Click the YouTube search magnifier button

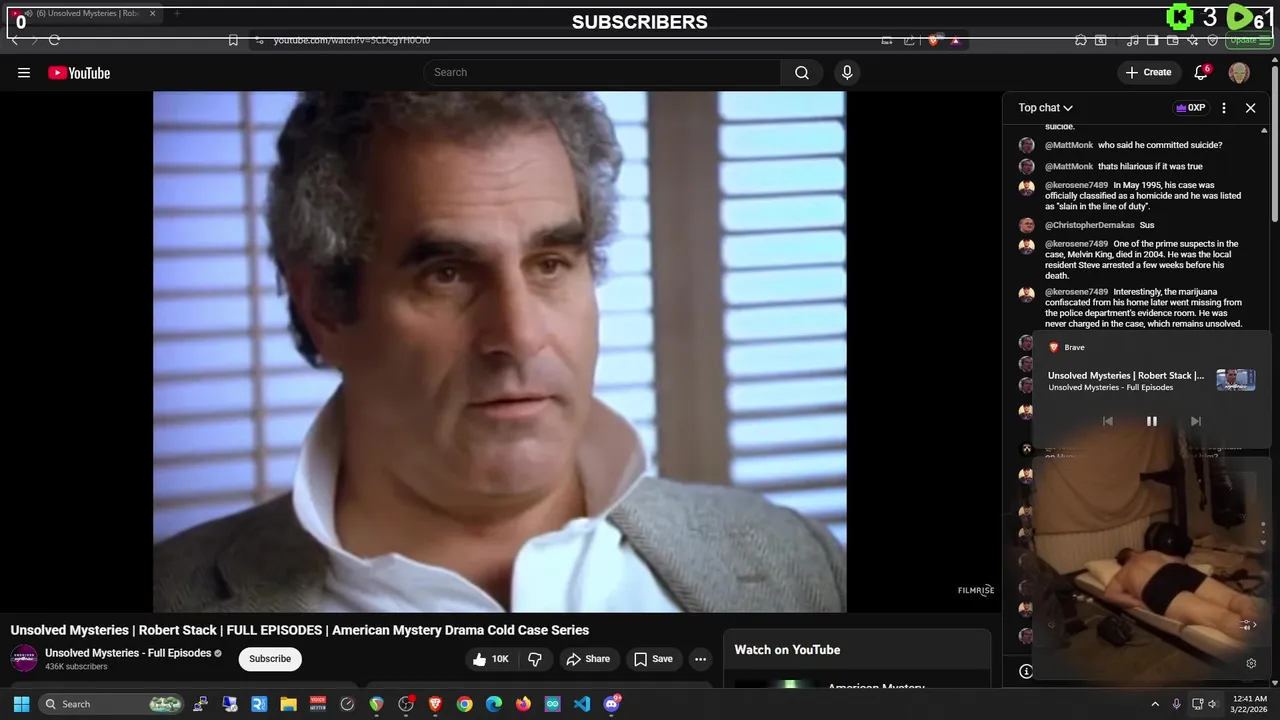click(x=802, y=72)
